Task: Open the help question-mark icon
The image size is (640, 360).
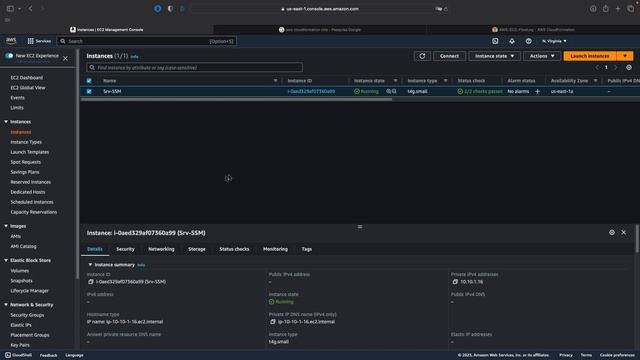Action: [x=528, y=41]
